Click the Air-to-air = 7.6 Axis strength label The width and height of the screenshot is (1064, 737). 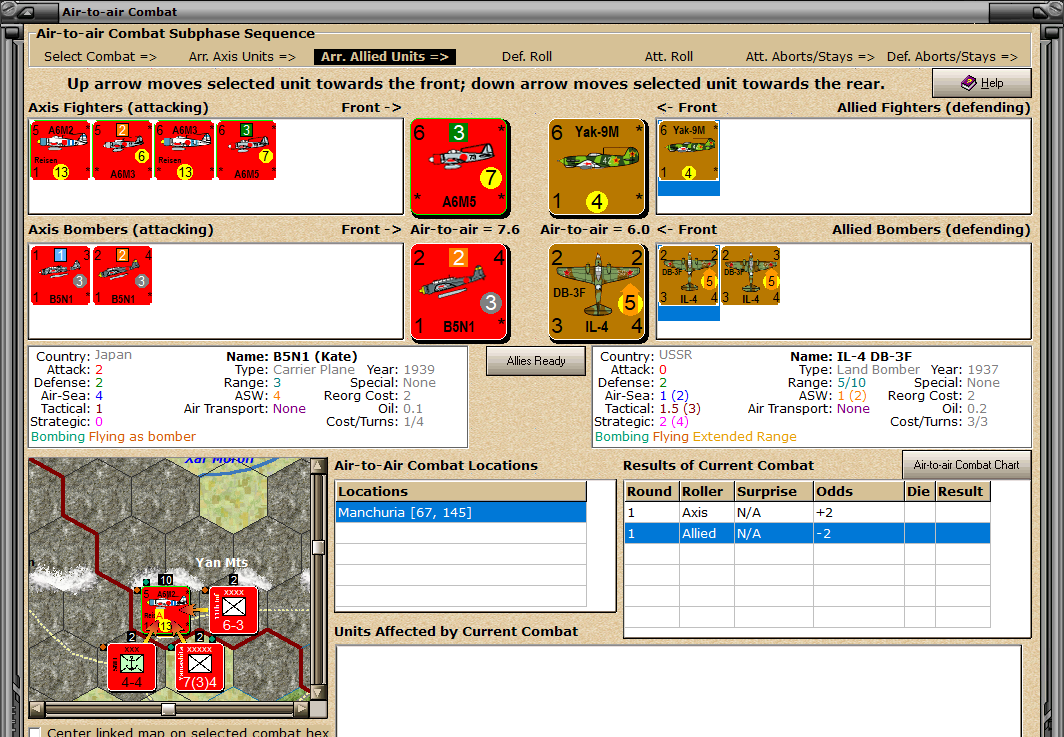tap(465, 230)
